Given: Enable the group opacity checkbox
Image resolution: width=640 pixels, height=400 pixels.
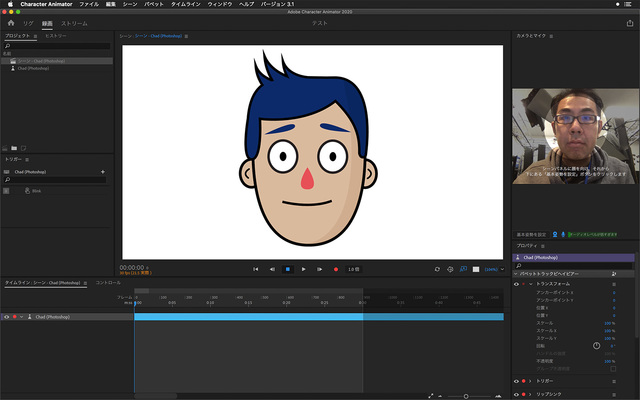Looking at the screenshot, I should 611,368.
